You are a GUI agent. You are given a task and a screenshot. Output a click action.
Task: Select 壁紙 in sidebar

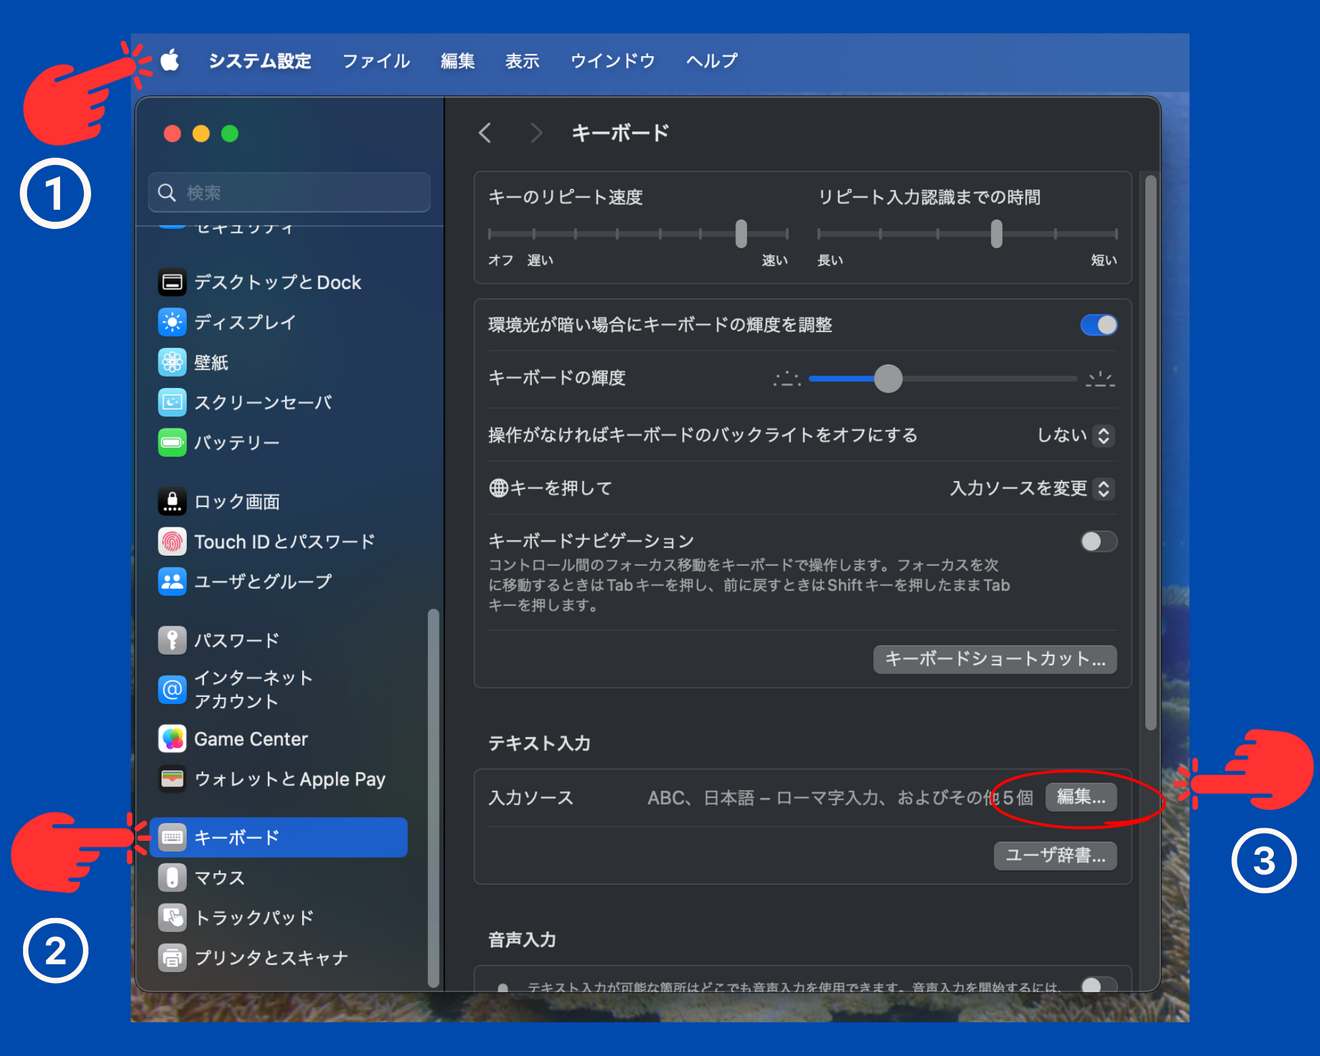tap(211, 362)
